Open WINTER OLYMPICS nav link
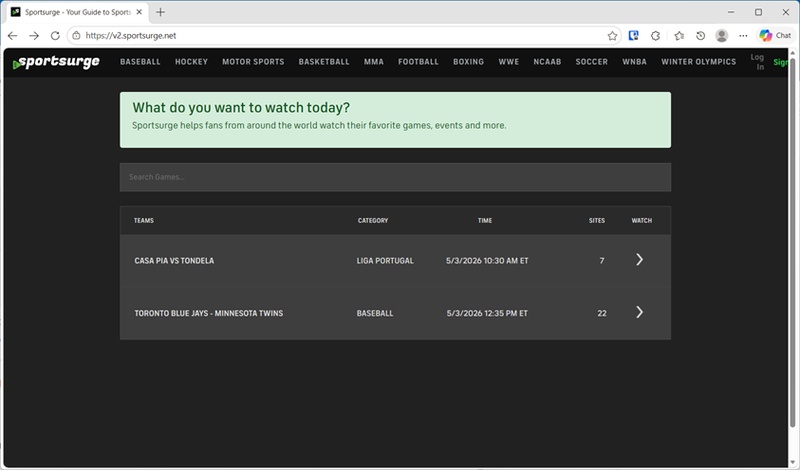This screenshot has width=800, height=470. [x=698, y=62]
